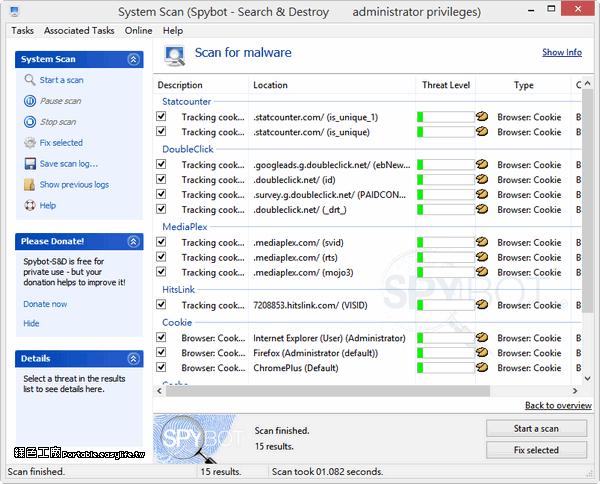Screen dimensions: 600x484
Task: Click cookie icon for ChromePlus row
Action: coord(482,367)
